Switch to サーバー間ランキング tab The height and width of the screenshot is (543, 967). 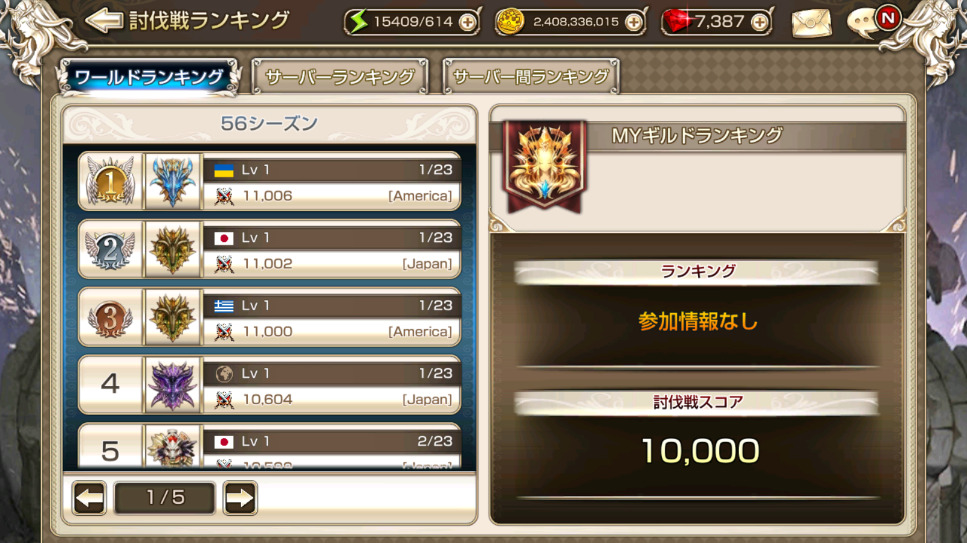pyautogui.click(x=531, y=77)
